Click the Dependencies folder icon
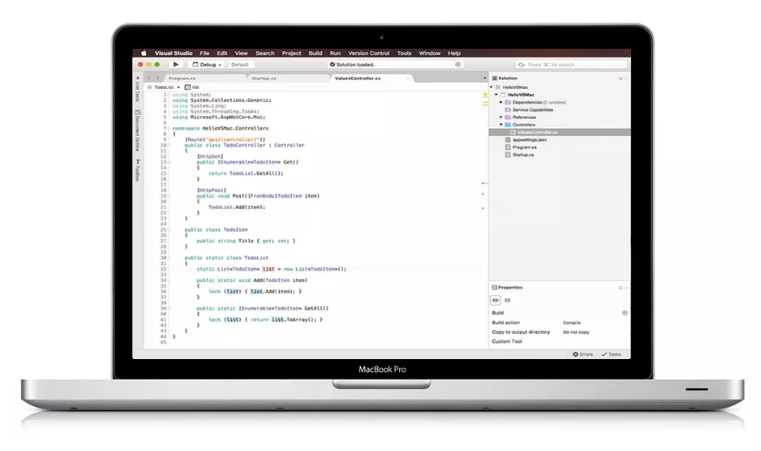This screenshot has height=451, width=761. (x=508, y=102)
